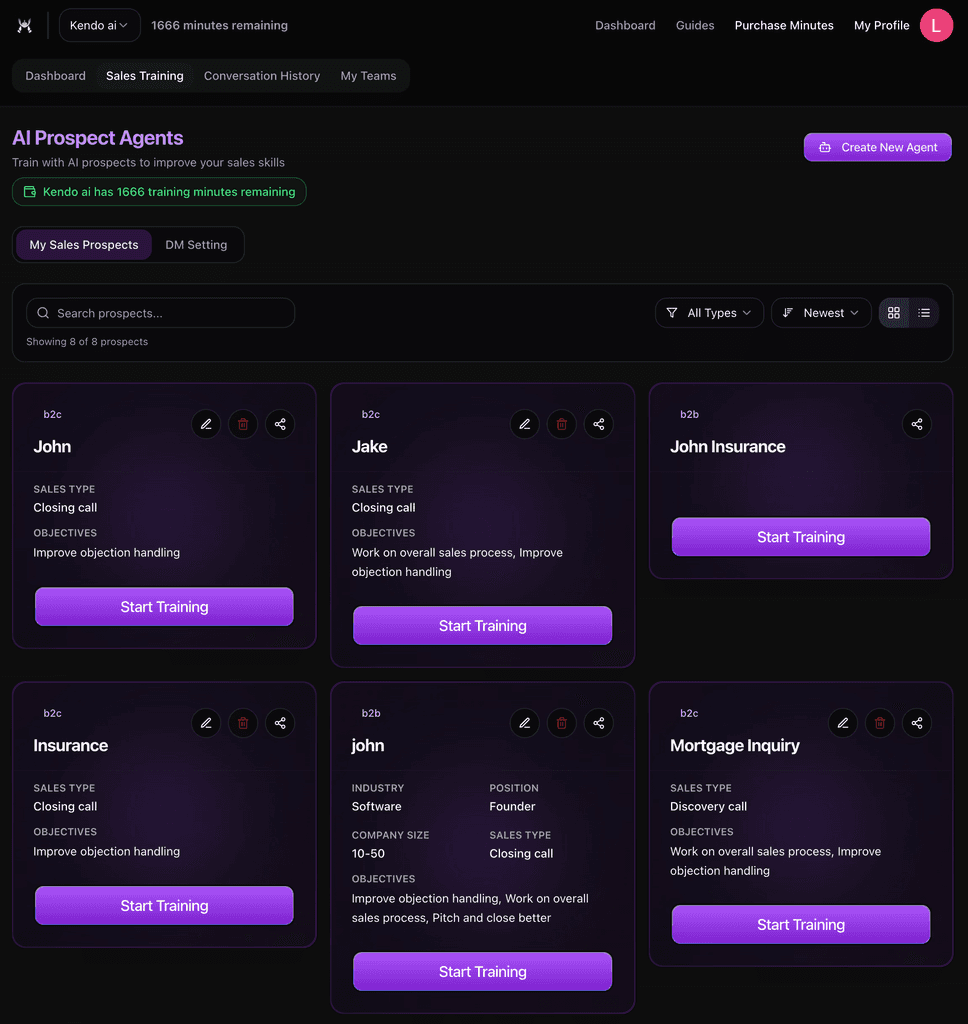
Task: Open the My Teams tab
Action: (368, 76)
